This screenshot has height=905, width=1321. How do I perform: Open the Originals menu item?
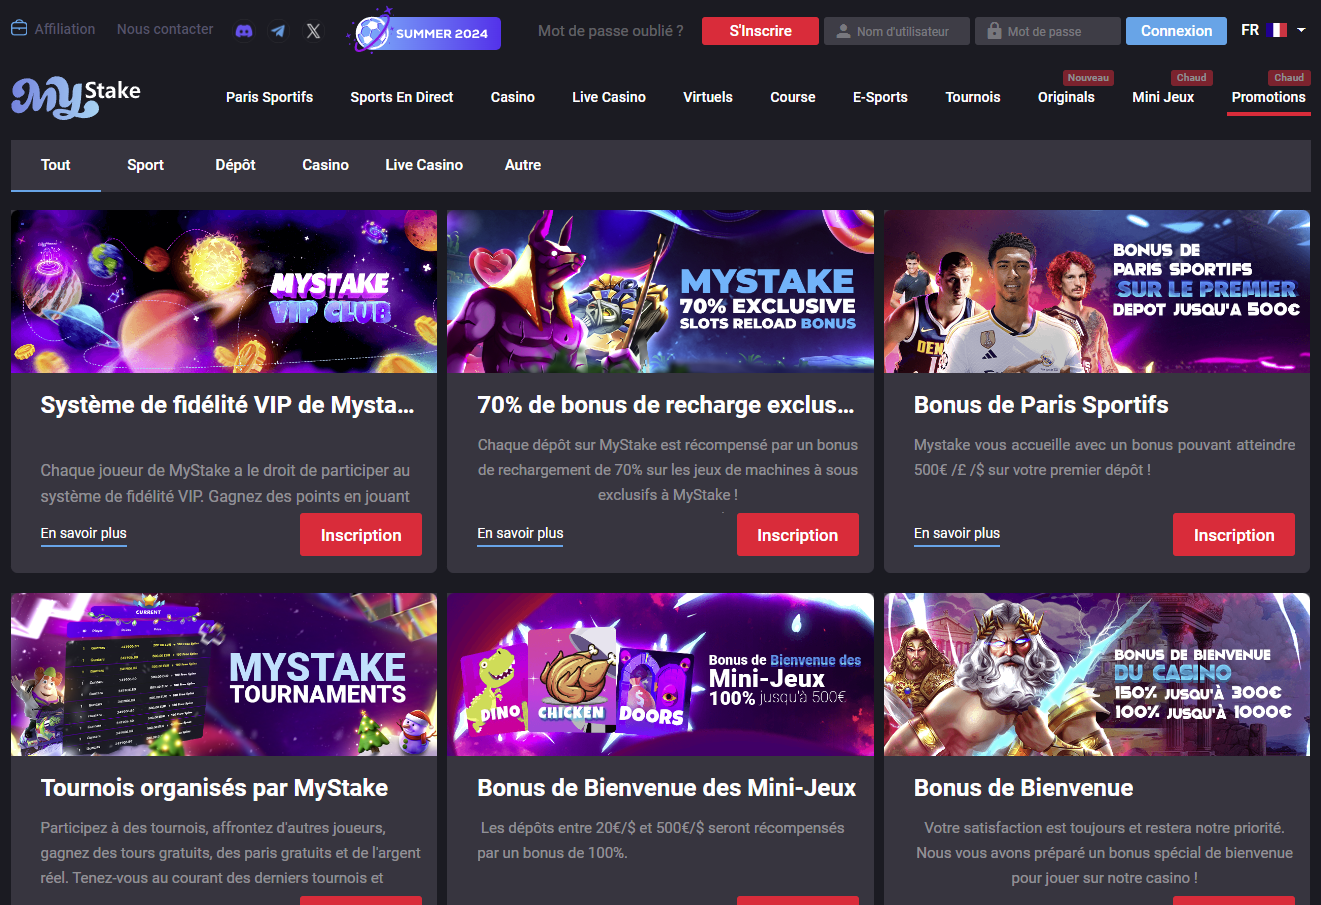[x=1066, y=97]
